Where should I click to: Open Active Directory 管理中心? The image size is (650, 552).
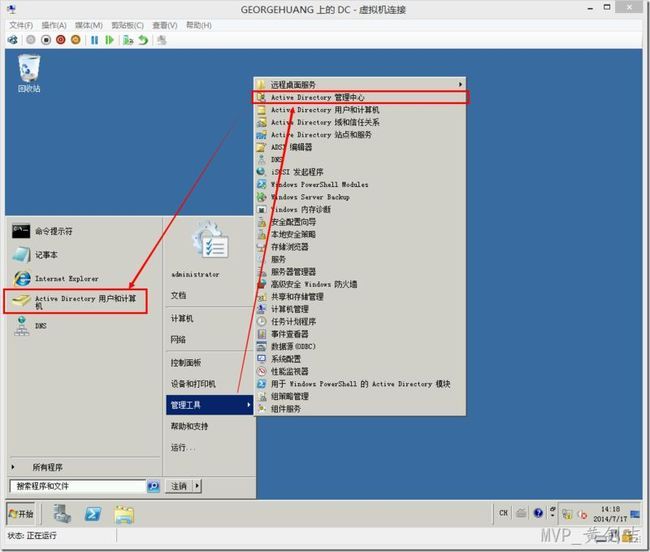pyautogui.click(x=360, y=97)
